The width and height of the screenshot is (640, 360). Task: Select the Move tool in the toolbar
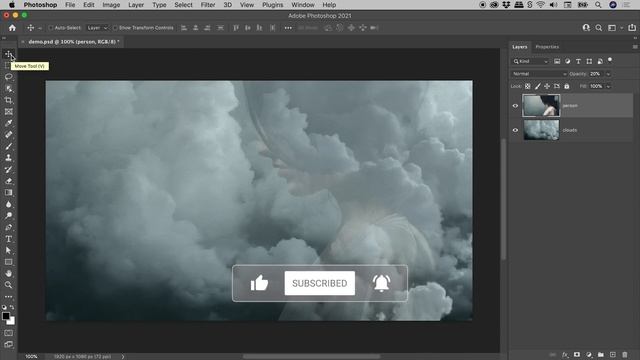pyautogui.click(x=8, y=54)
